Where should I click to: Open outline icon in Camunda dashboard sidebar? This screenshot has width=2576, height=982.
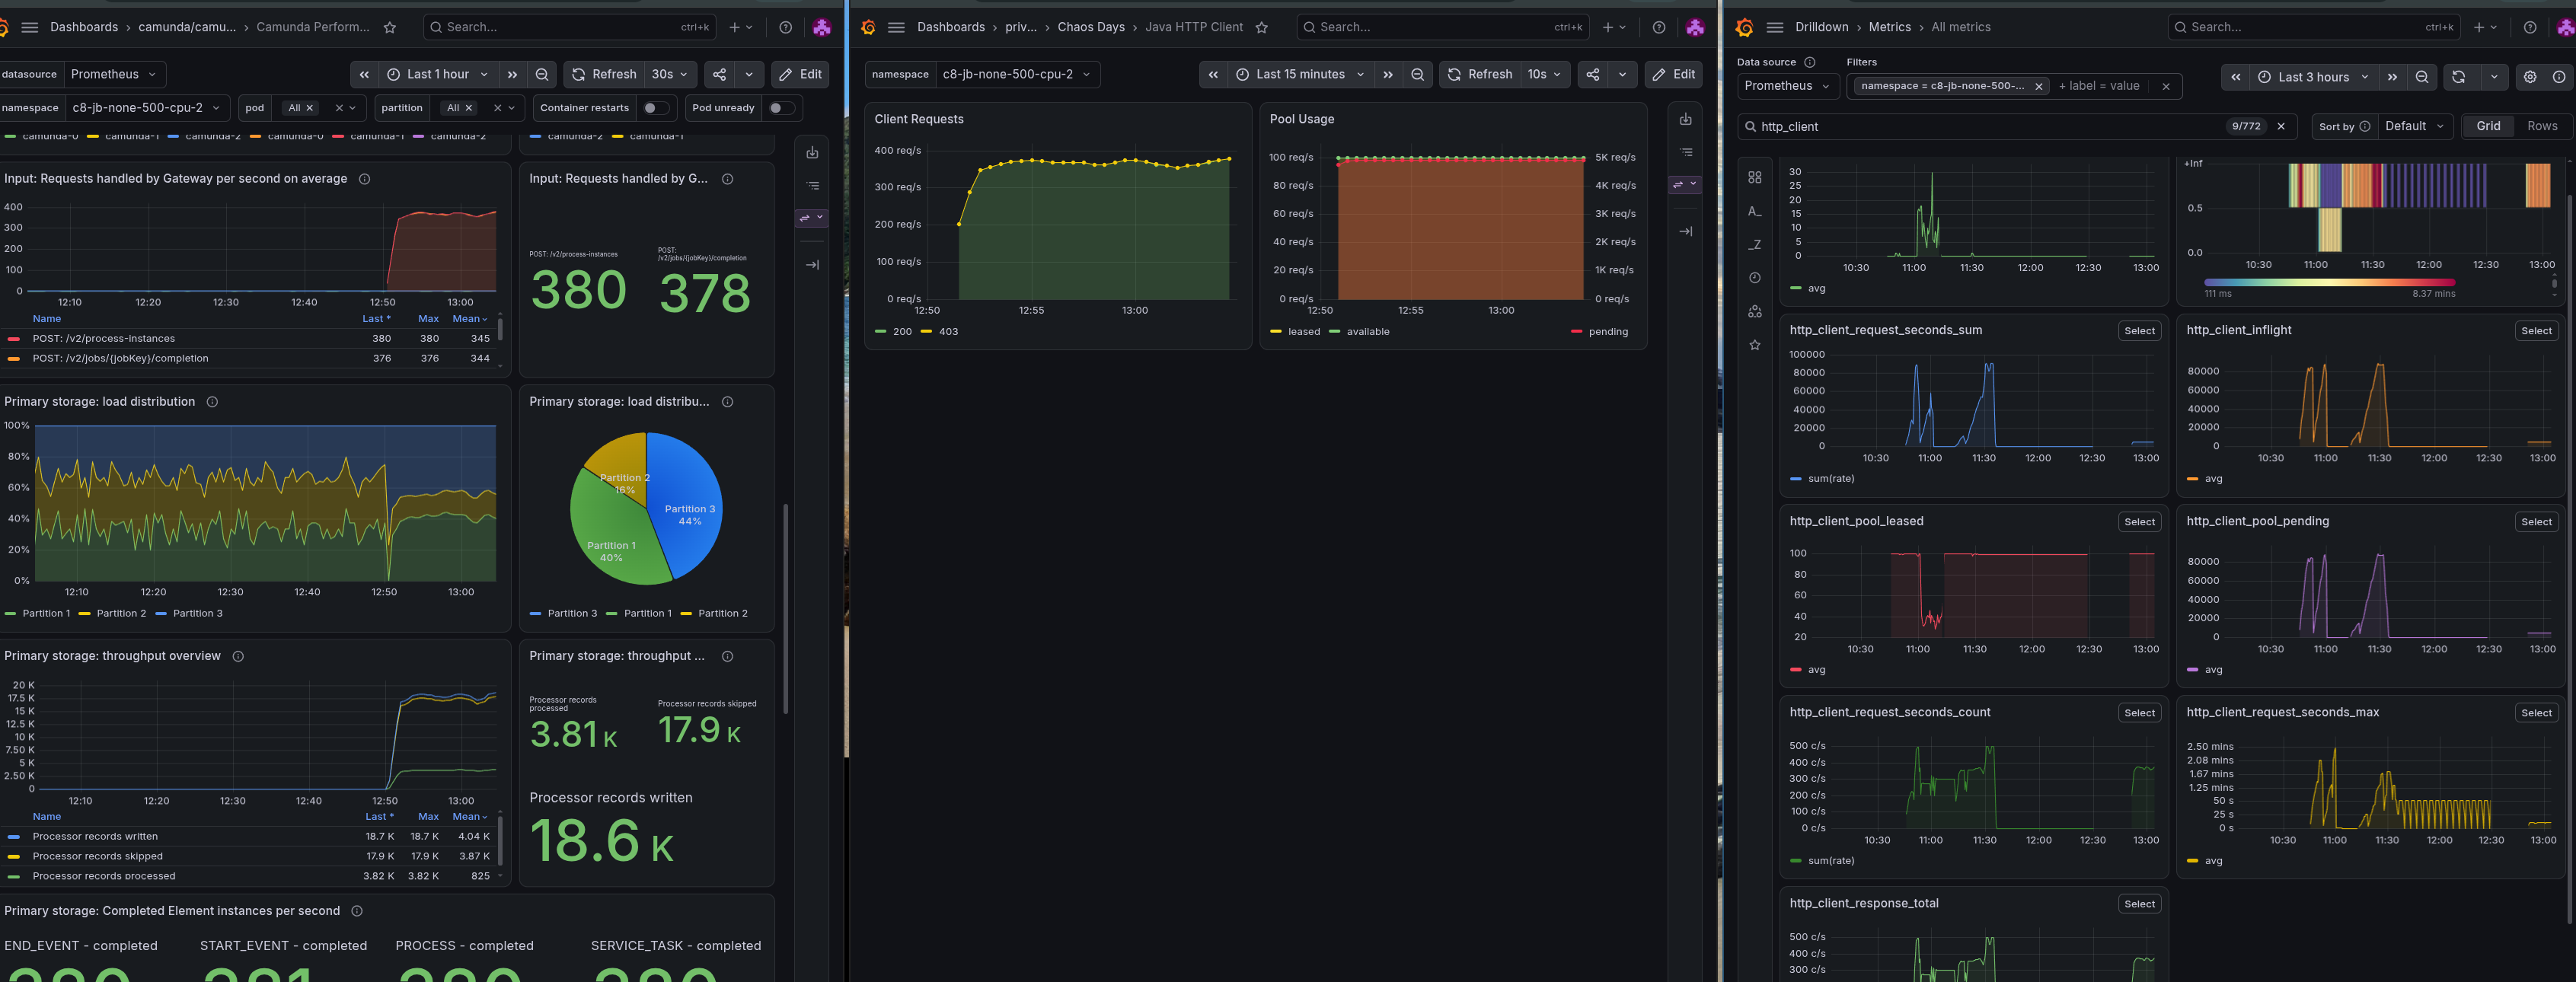click(x=812, y=186)
